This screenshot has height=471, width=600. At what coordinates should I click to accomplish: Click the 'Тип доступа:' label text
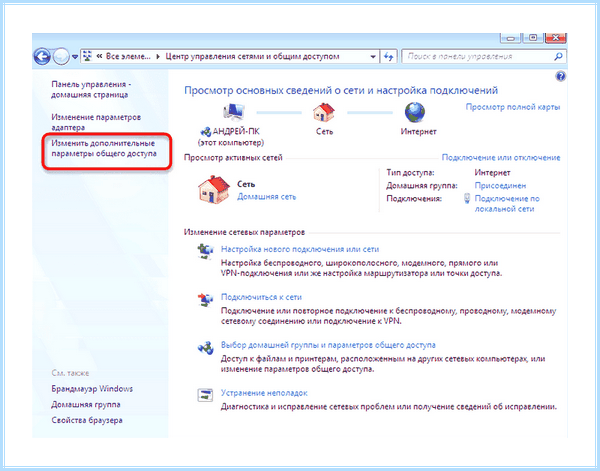pyautogui.click(x=410, y=173)
